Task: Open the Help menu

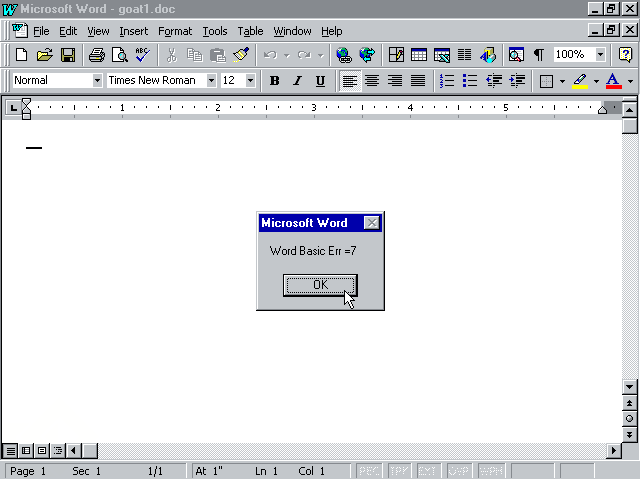Action: (331, 31)
